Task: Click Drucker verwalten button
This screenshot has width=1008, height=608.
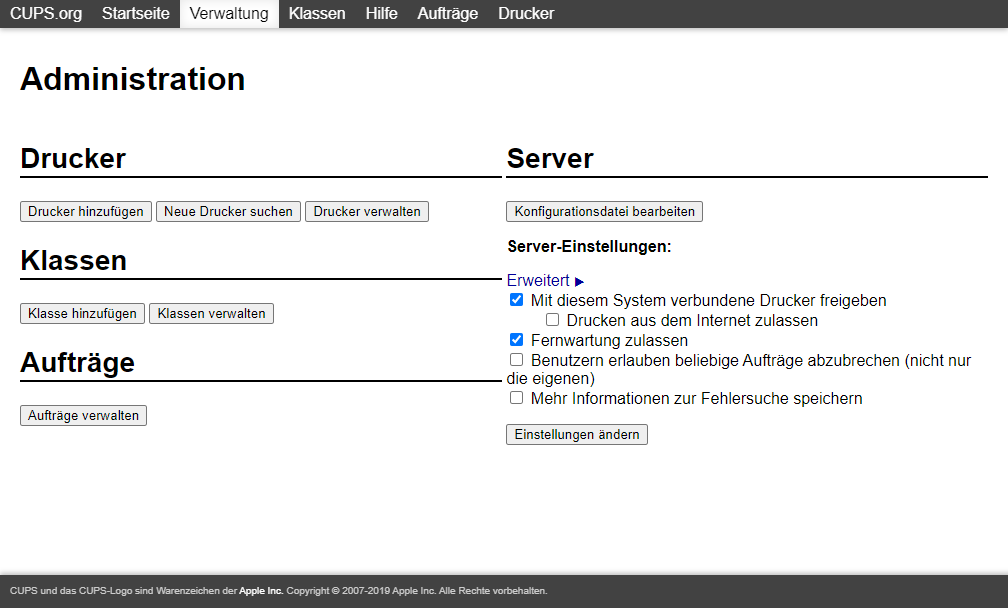Action: (367, 211)
